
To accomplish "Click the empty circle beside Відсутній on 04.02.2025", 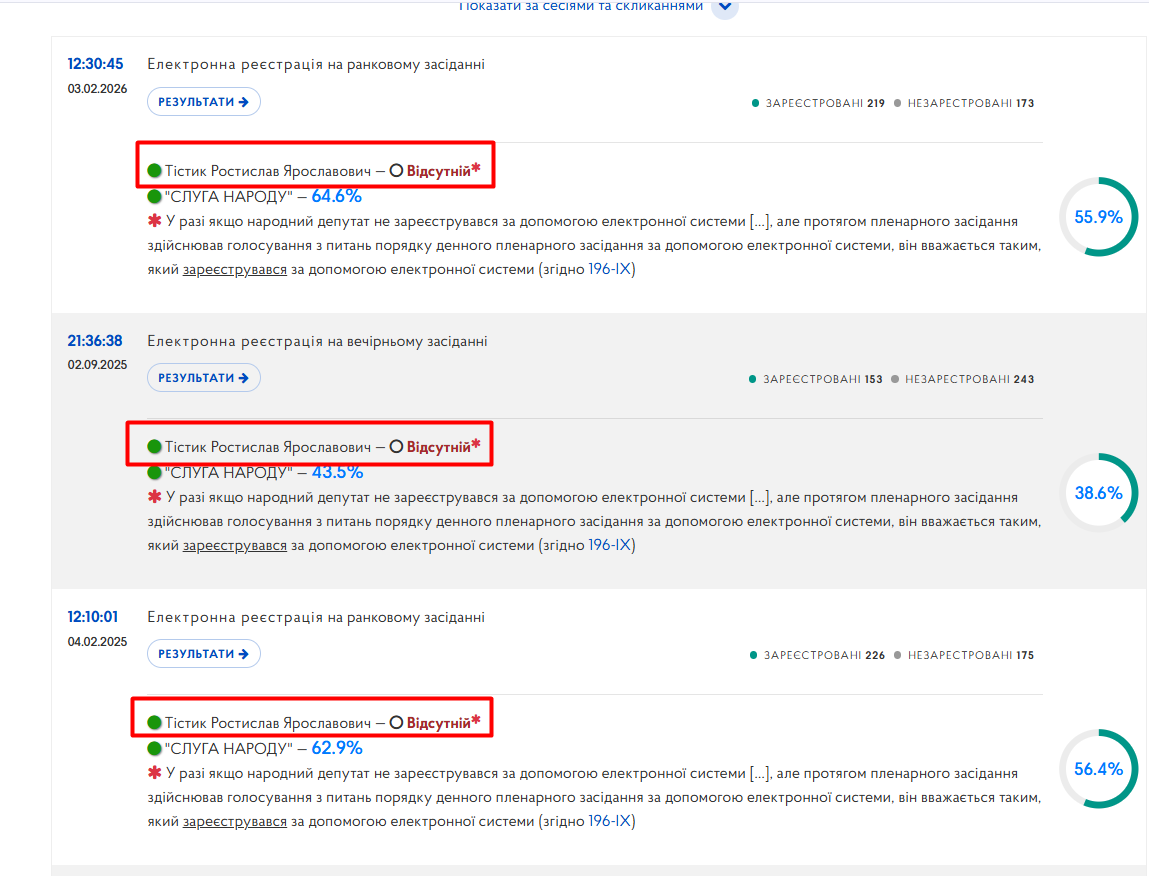I will [x=396, y=723].
